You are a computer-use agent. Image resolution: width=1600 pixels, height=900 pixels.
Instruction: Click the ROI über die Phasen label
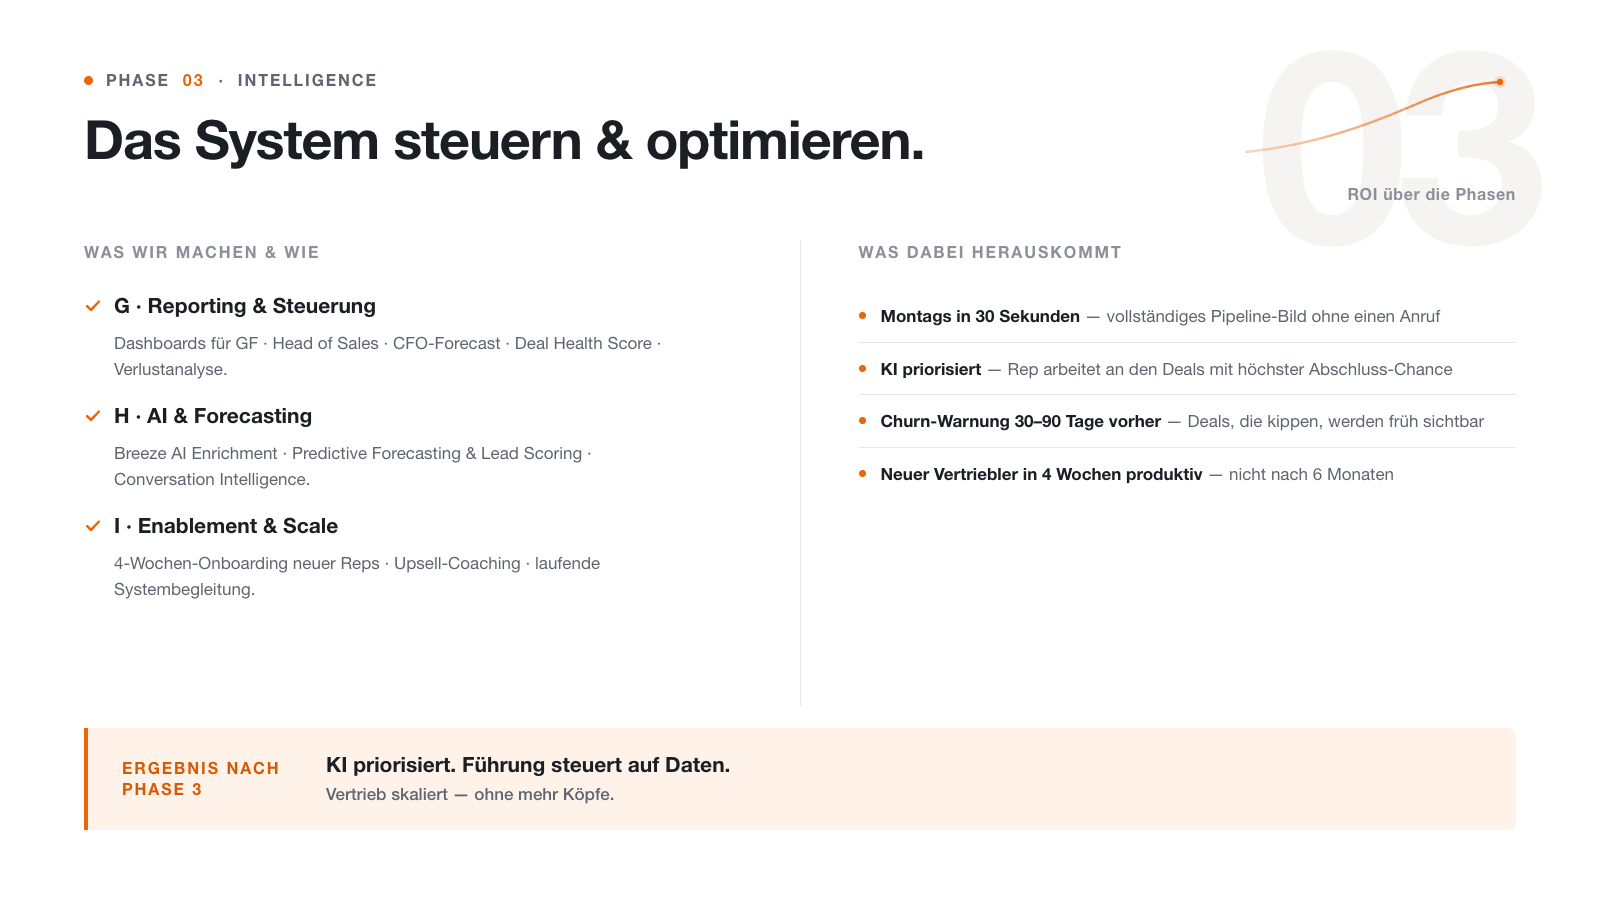pyautogui.click(x=1431, y=194)
